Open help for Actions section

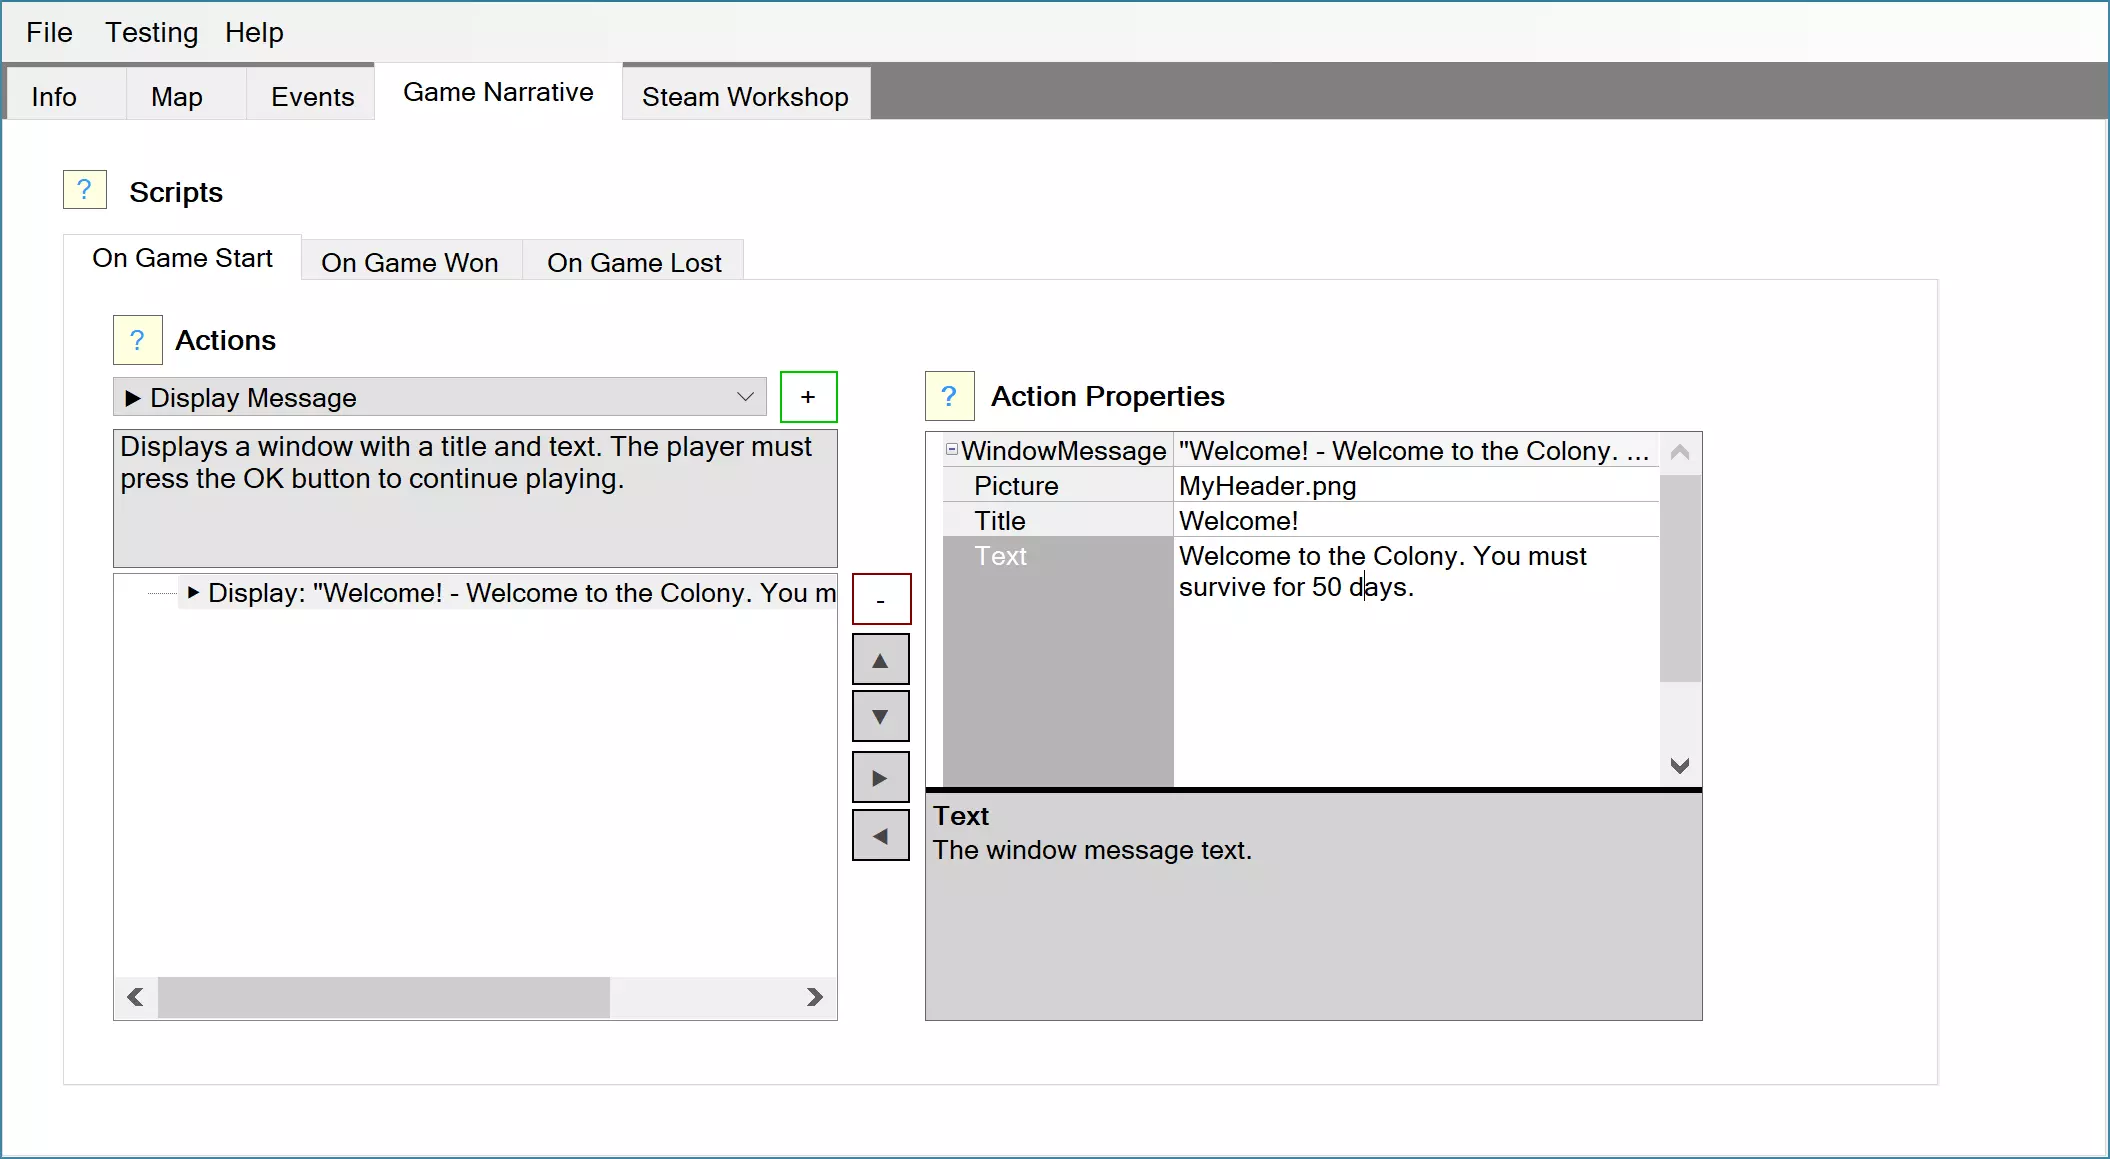[x=137, y=340]
